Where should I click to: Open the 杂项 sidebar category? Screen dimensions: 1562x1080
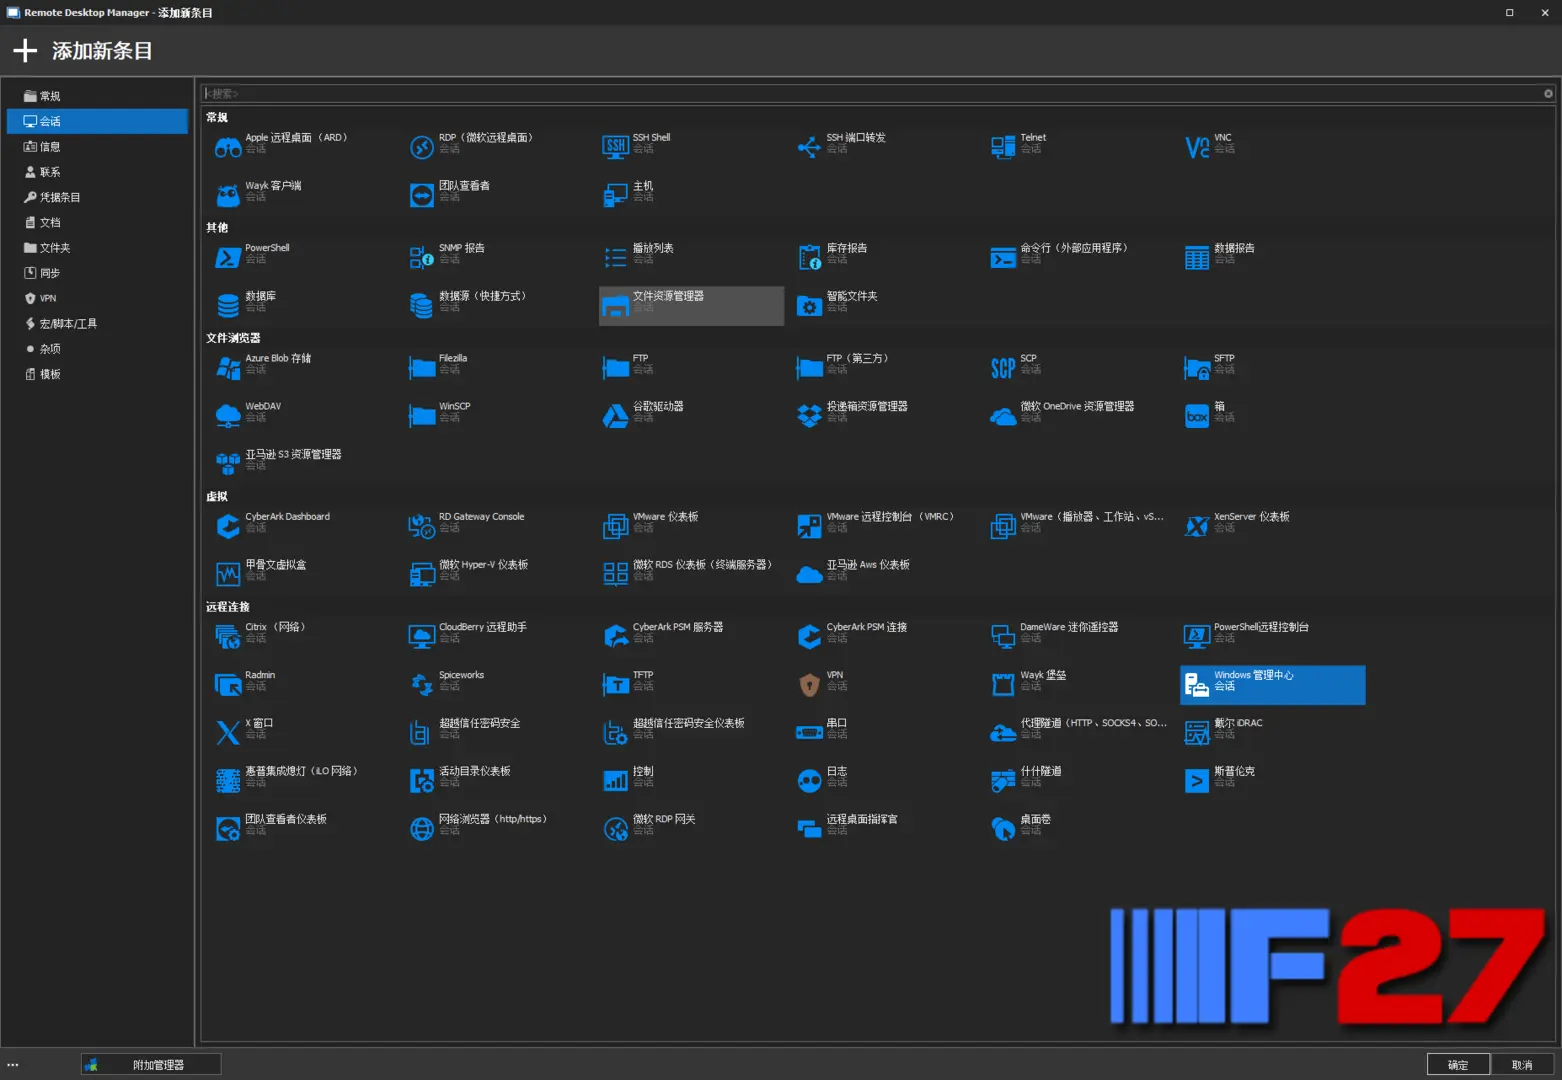[x=97, y=349]
